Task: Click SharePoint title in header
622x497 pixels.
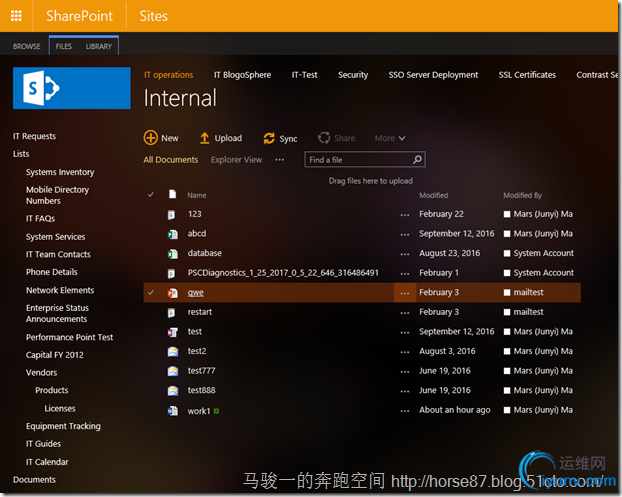Action: click(x=79, y=16)
